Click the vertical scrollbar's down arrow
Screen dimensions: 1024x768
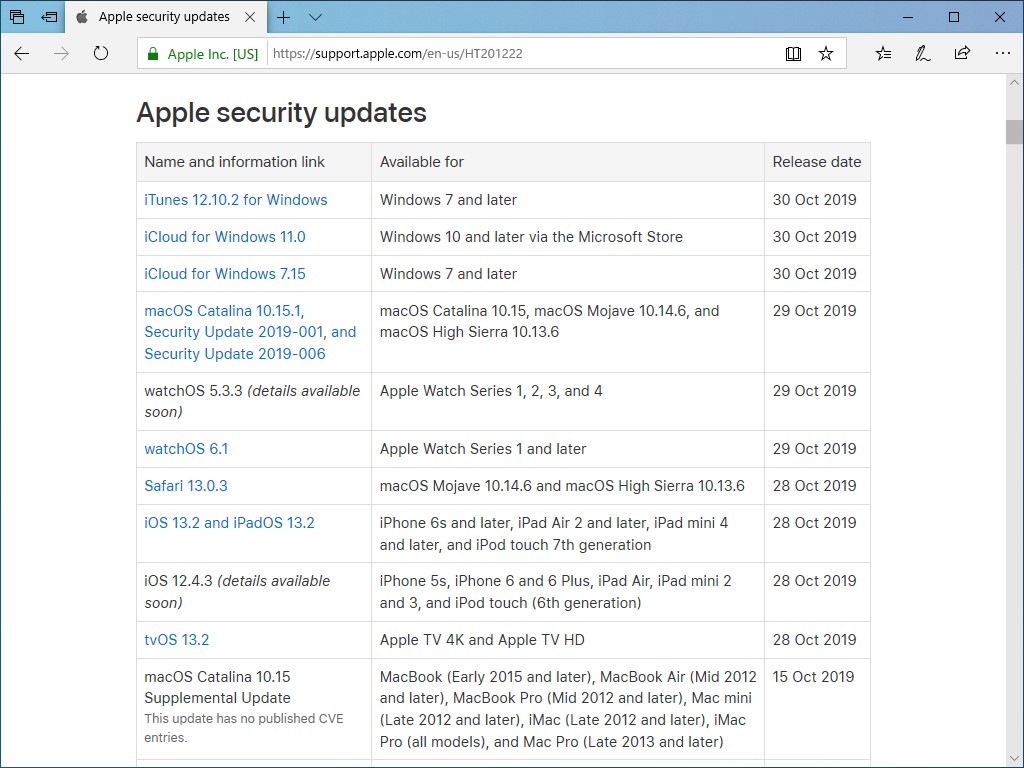coord(1014,759)
